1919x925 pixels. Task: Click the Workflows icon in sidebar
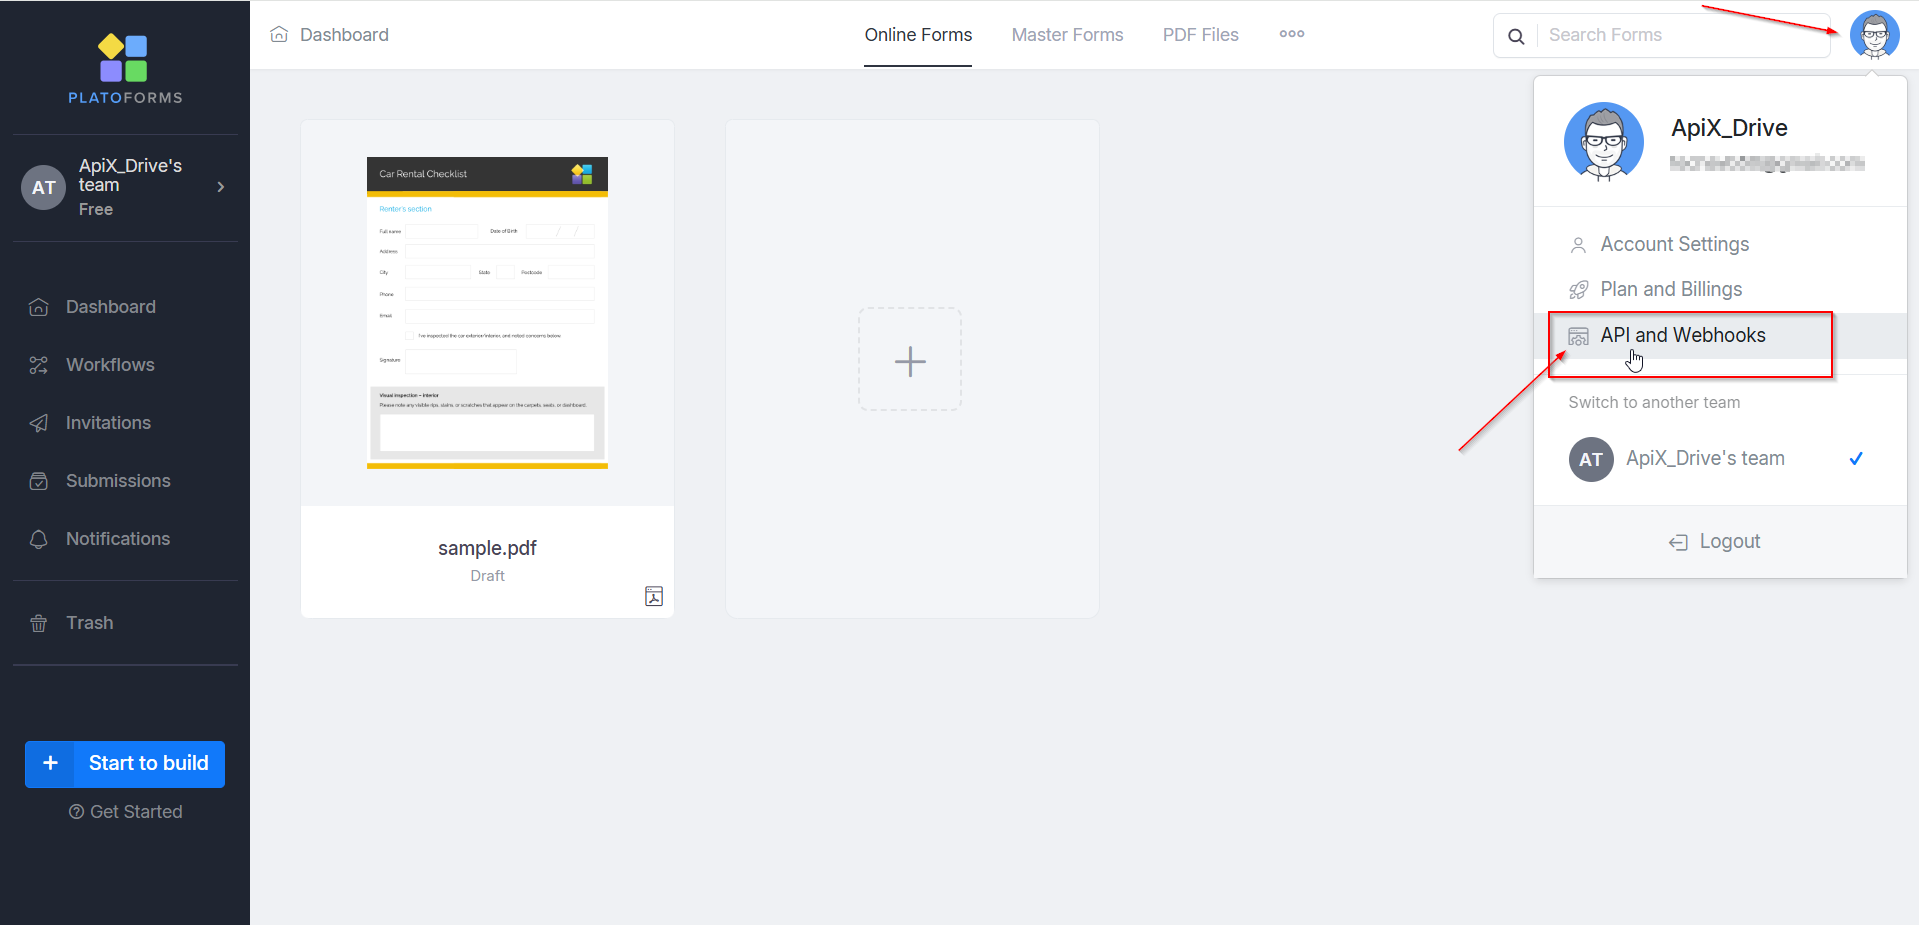tap(39, 365)
